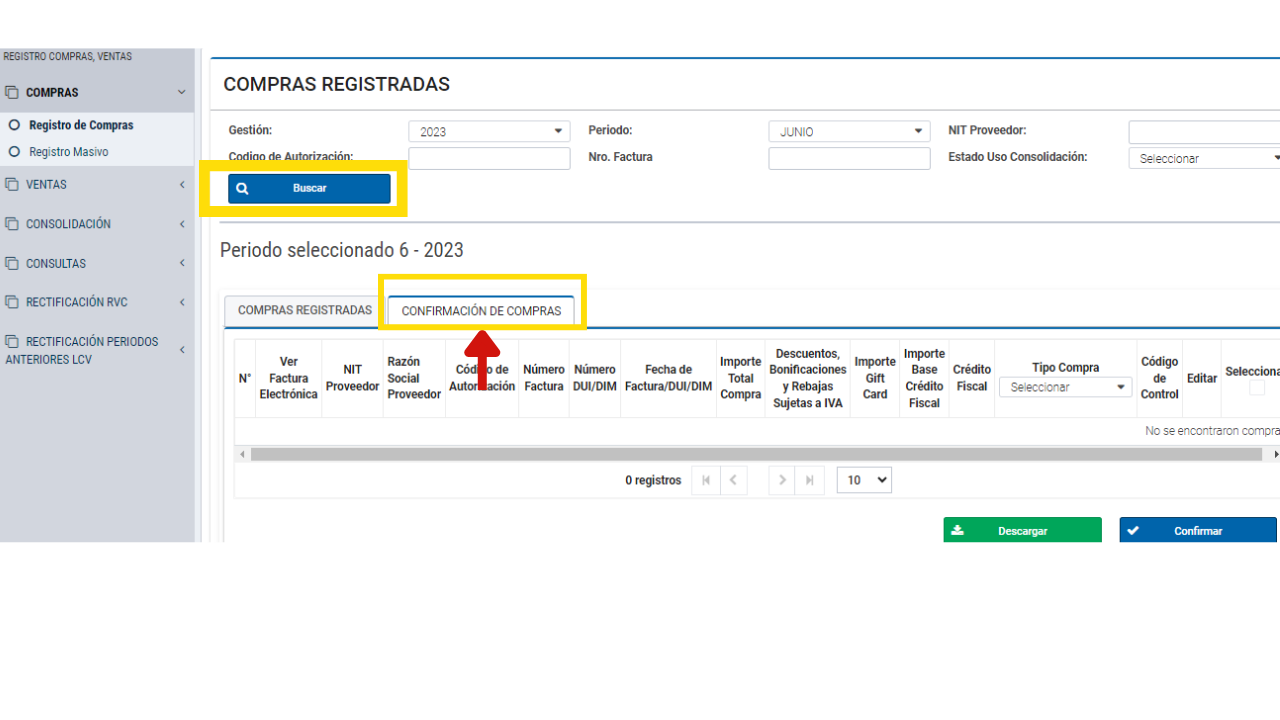
Task: Open the Confirmación de Compras tab
Action: (481, 311)
